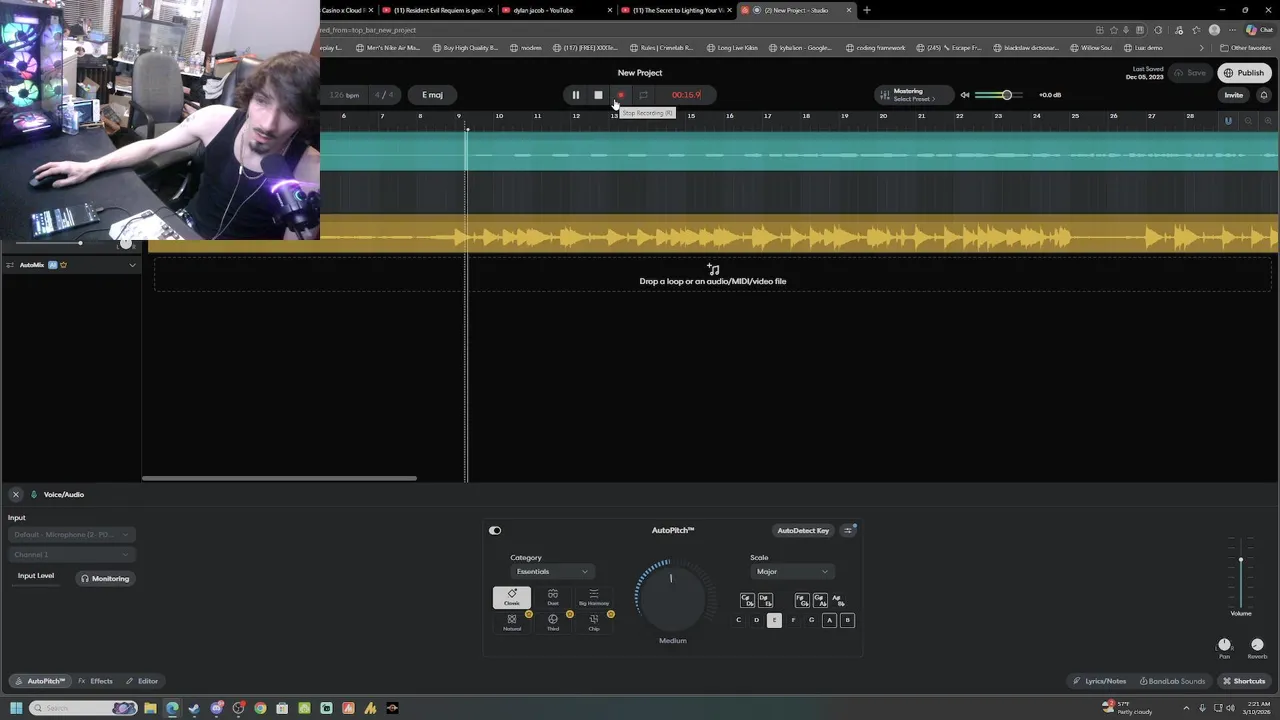Select the Third AutoPitch preset
This screenshot has width=1280, height=720.
tap(553, 621)
